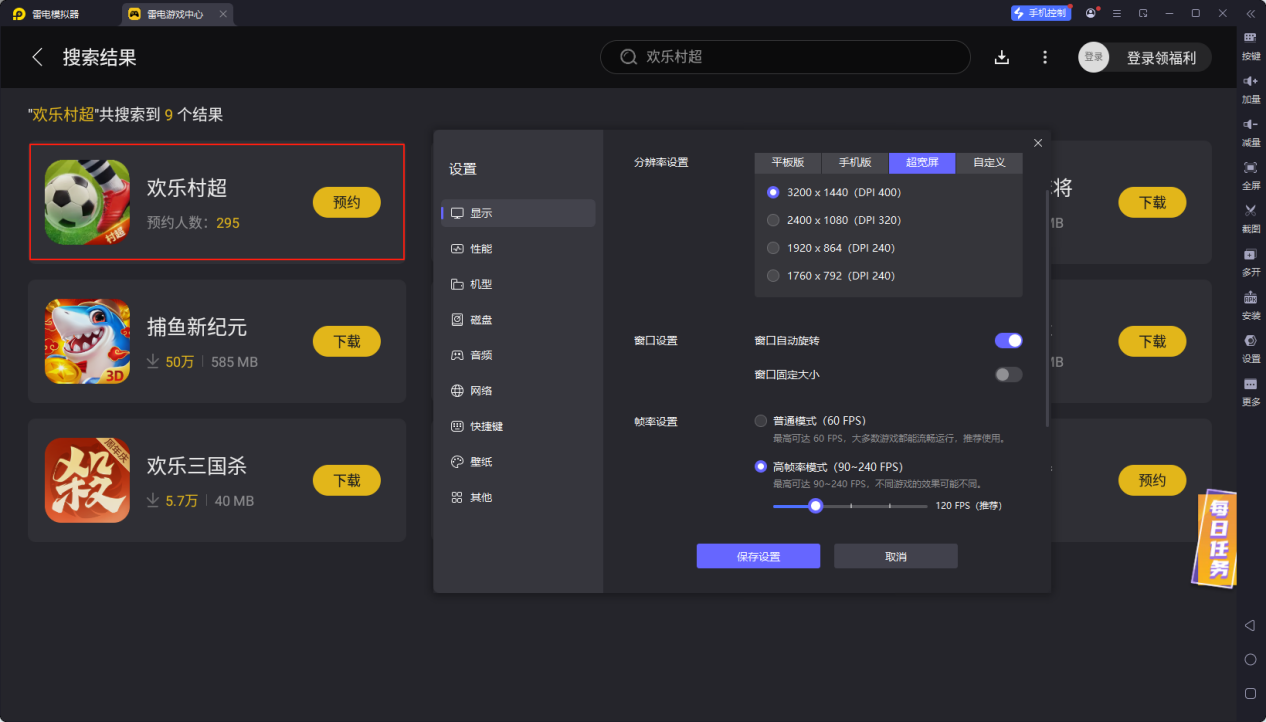Click the settings dialog vertical scrollbar
Viewport: 1266px width, 722px height.
point(1047,308)
